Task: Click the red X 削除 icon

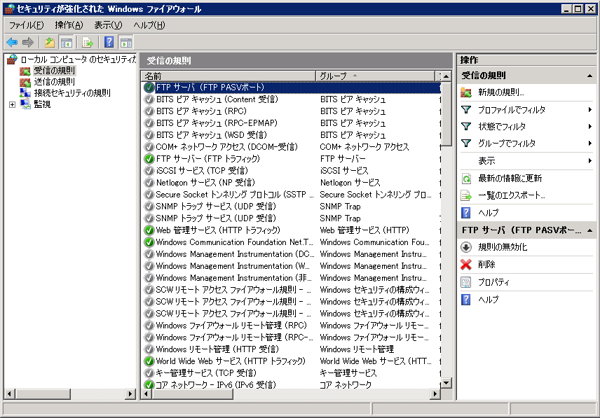Action: pyautogui.click(x=466, y=265)
